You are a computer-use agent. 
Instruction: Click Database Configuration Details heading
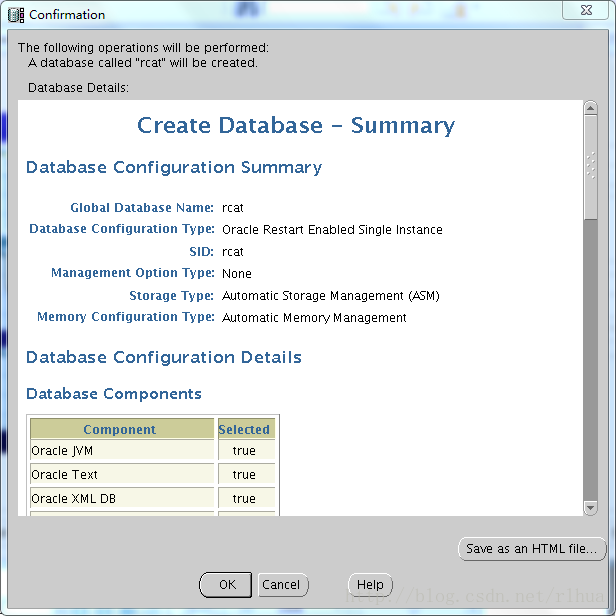[164, 358]
